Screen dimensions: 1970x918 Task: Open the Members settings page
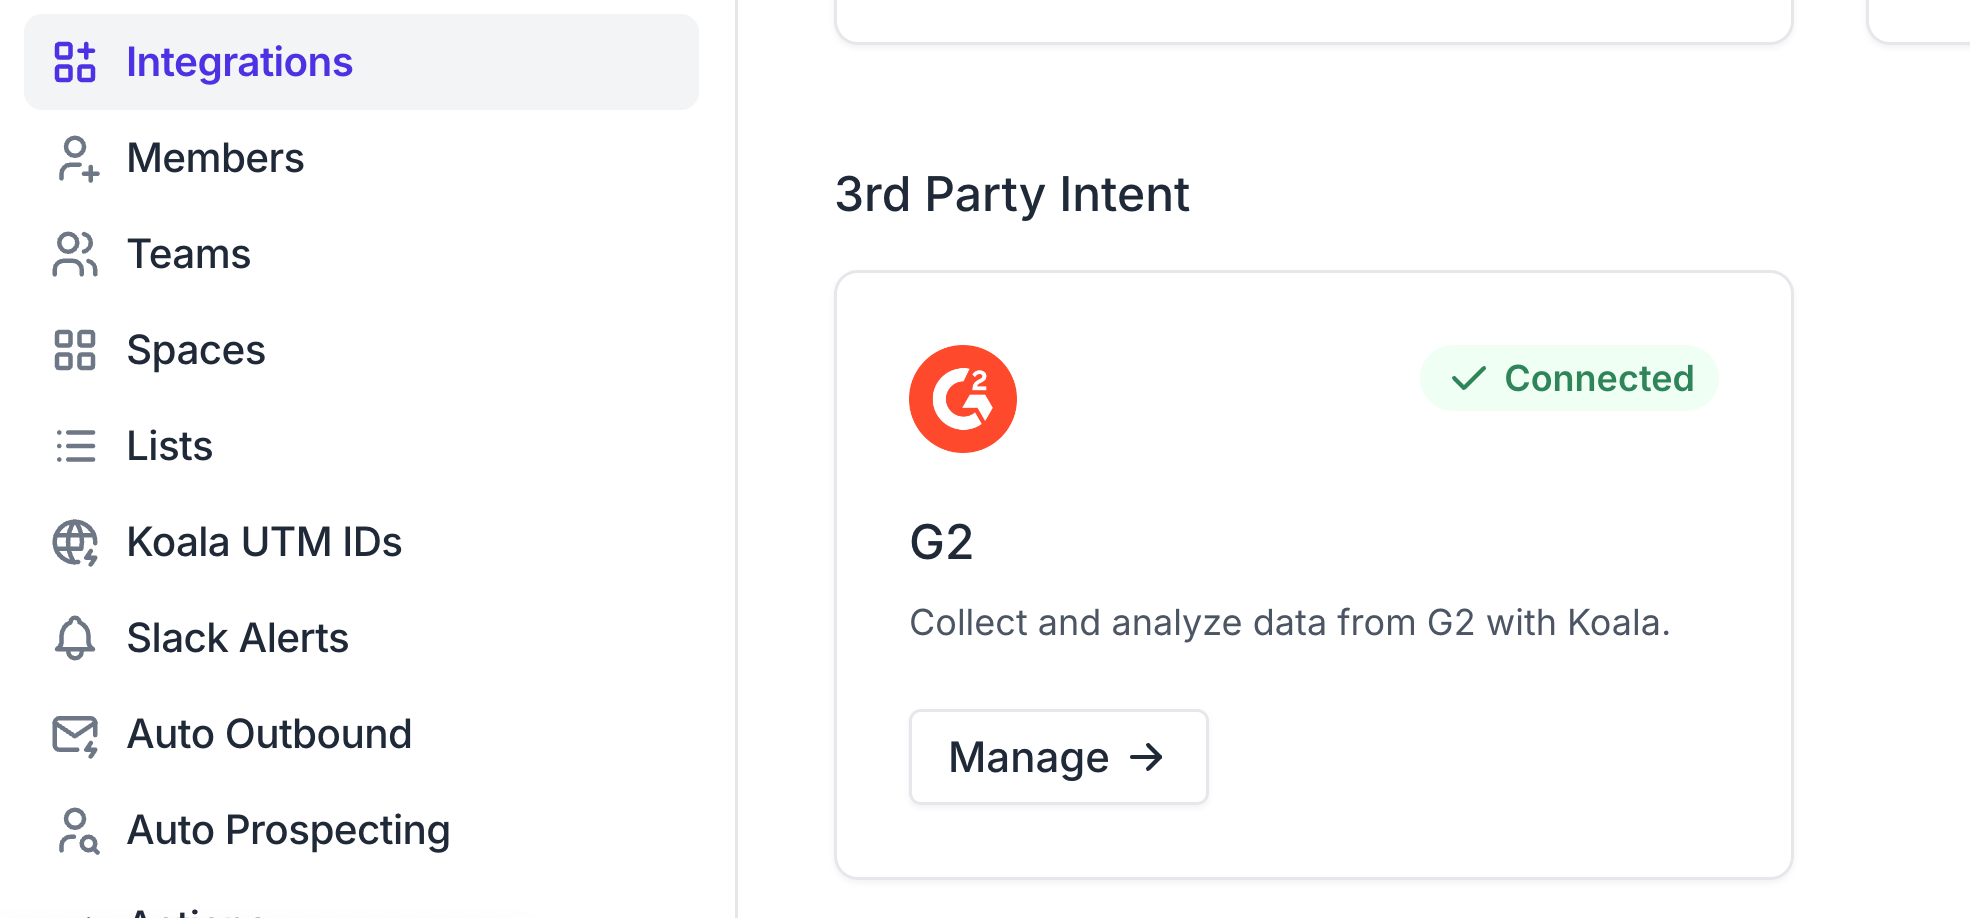pos(215,158)
